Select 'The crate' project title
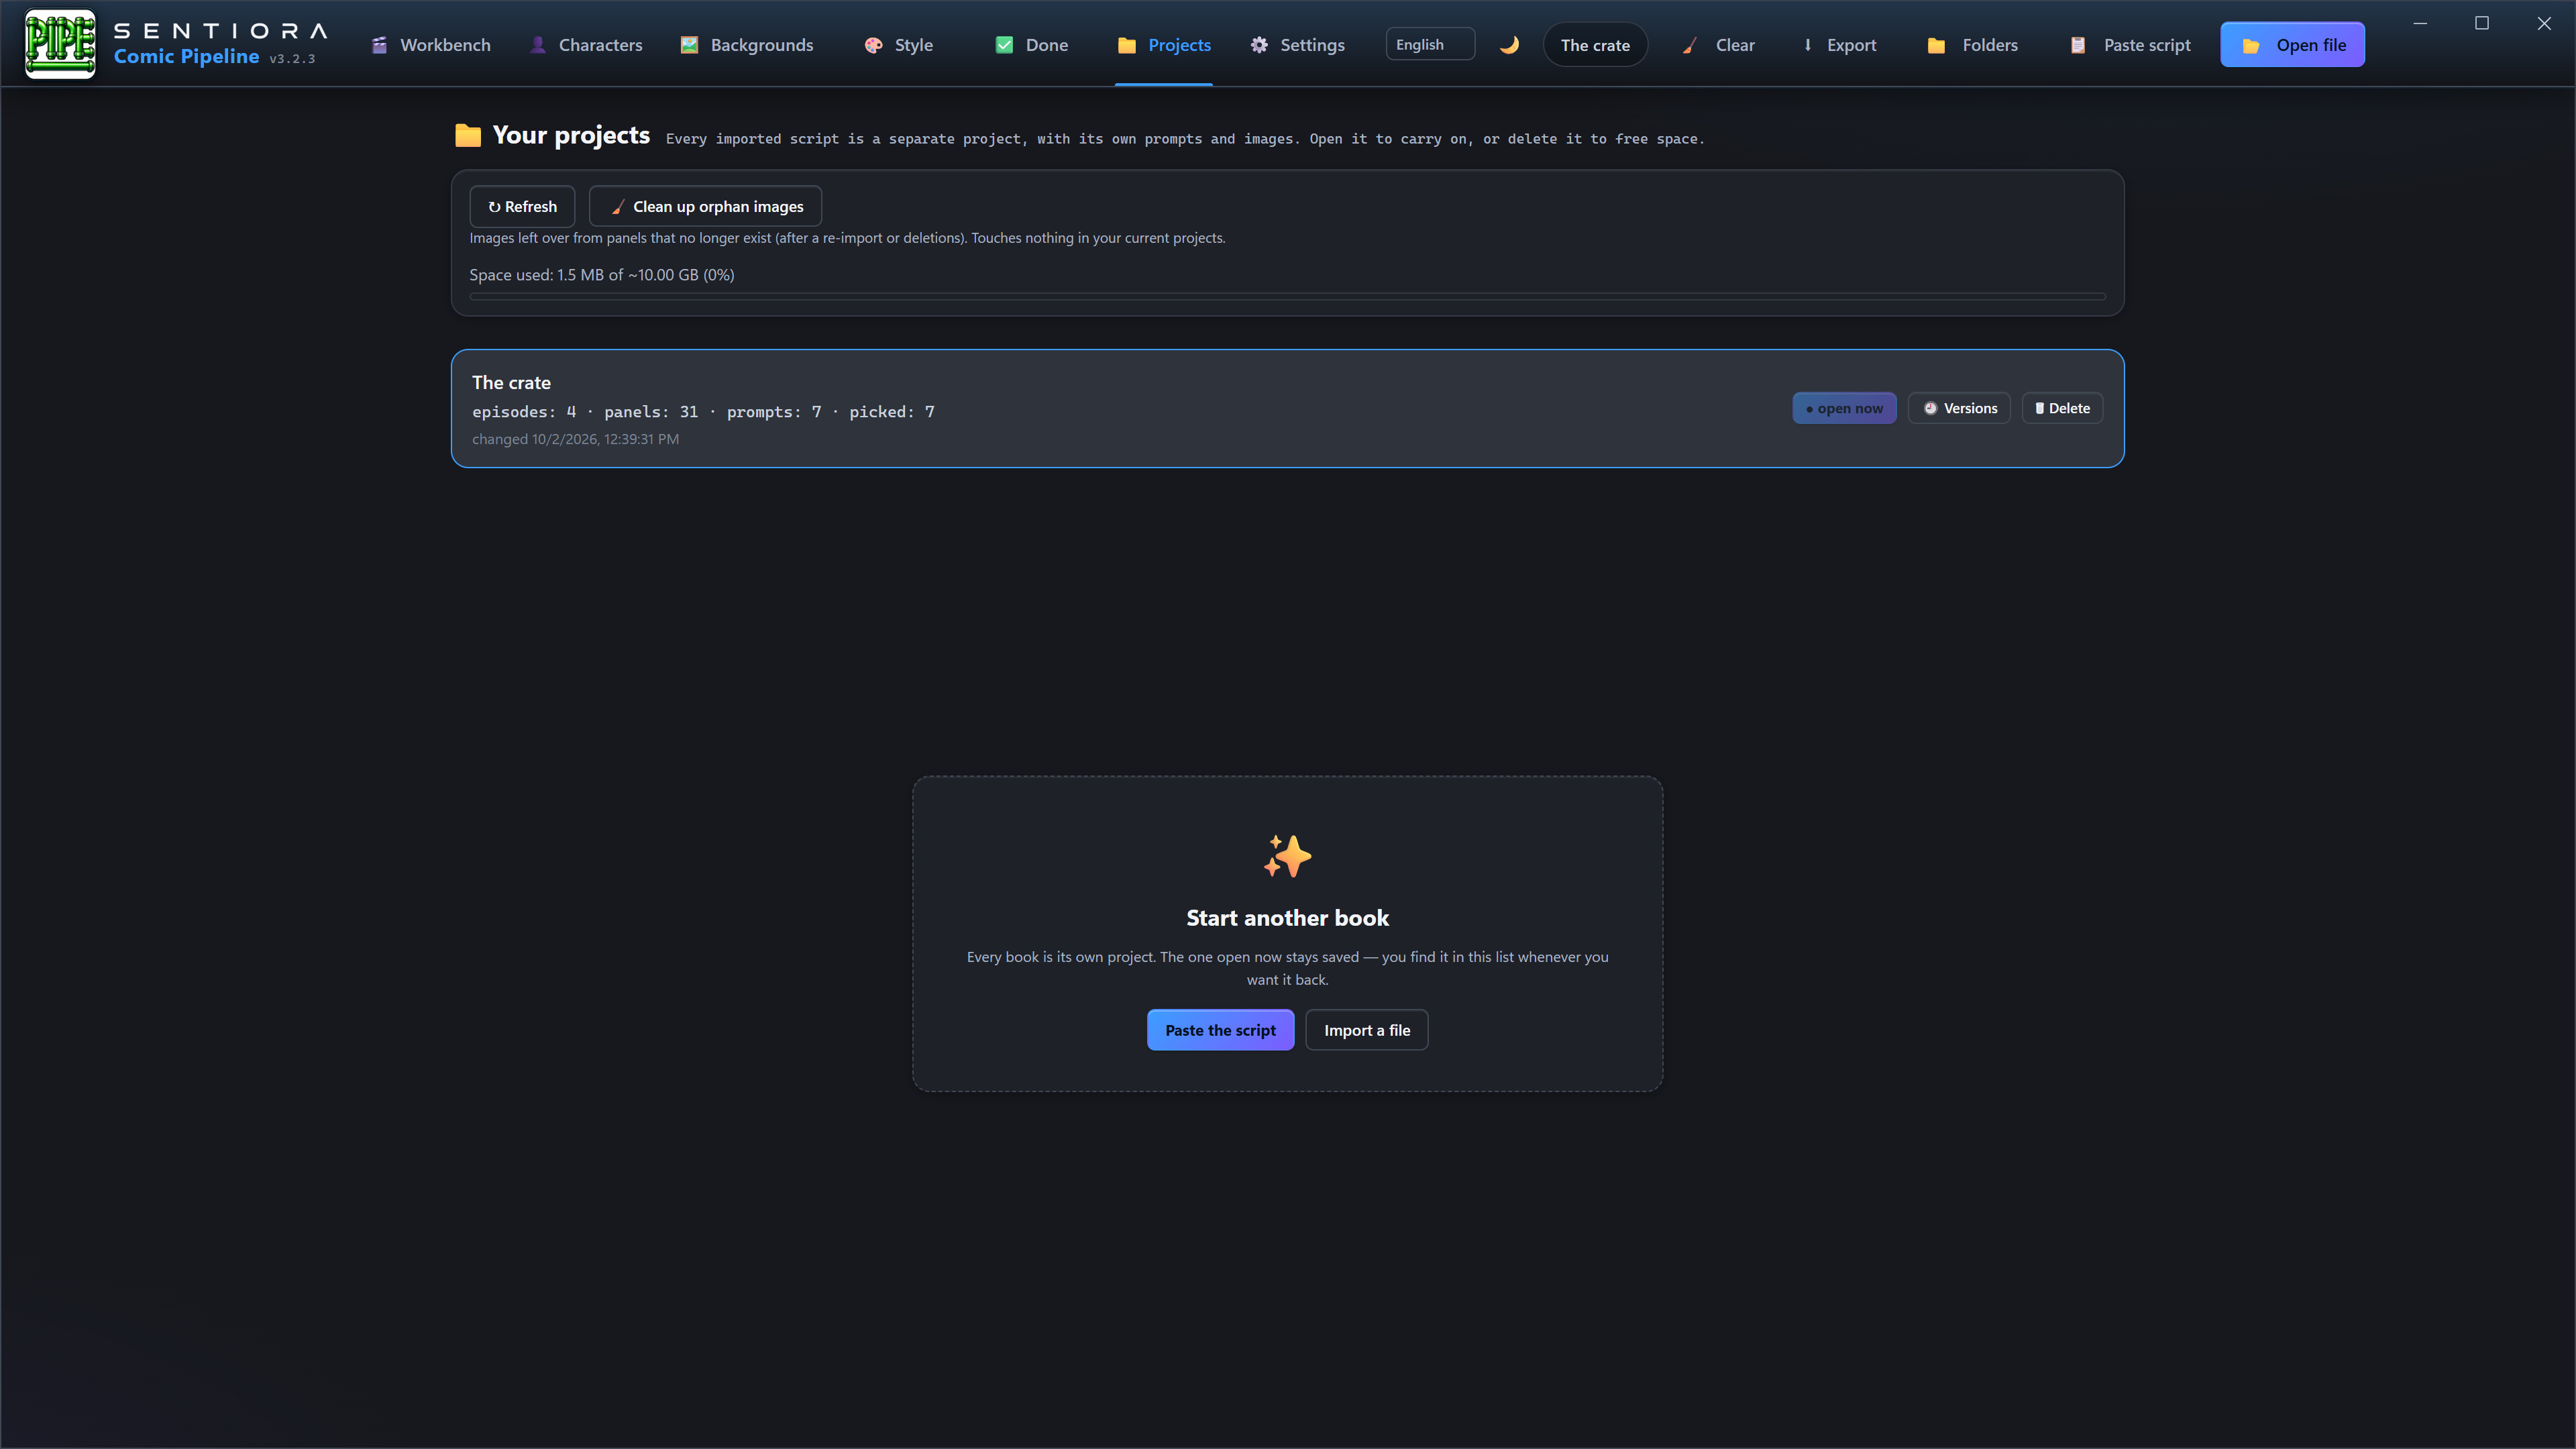Viewport: 2576px width, 1449px height. pos(511,382)
